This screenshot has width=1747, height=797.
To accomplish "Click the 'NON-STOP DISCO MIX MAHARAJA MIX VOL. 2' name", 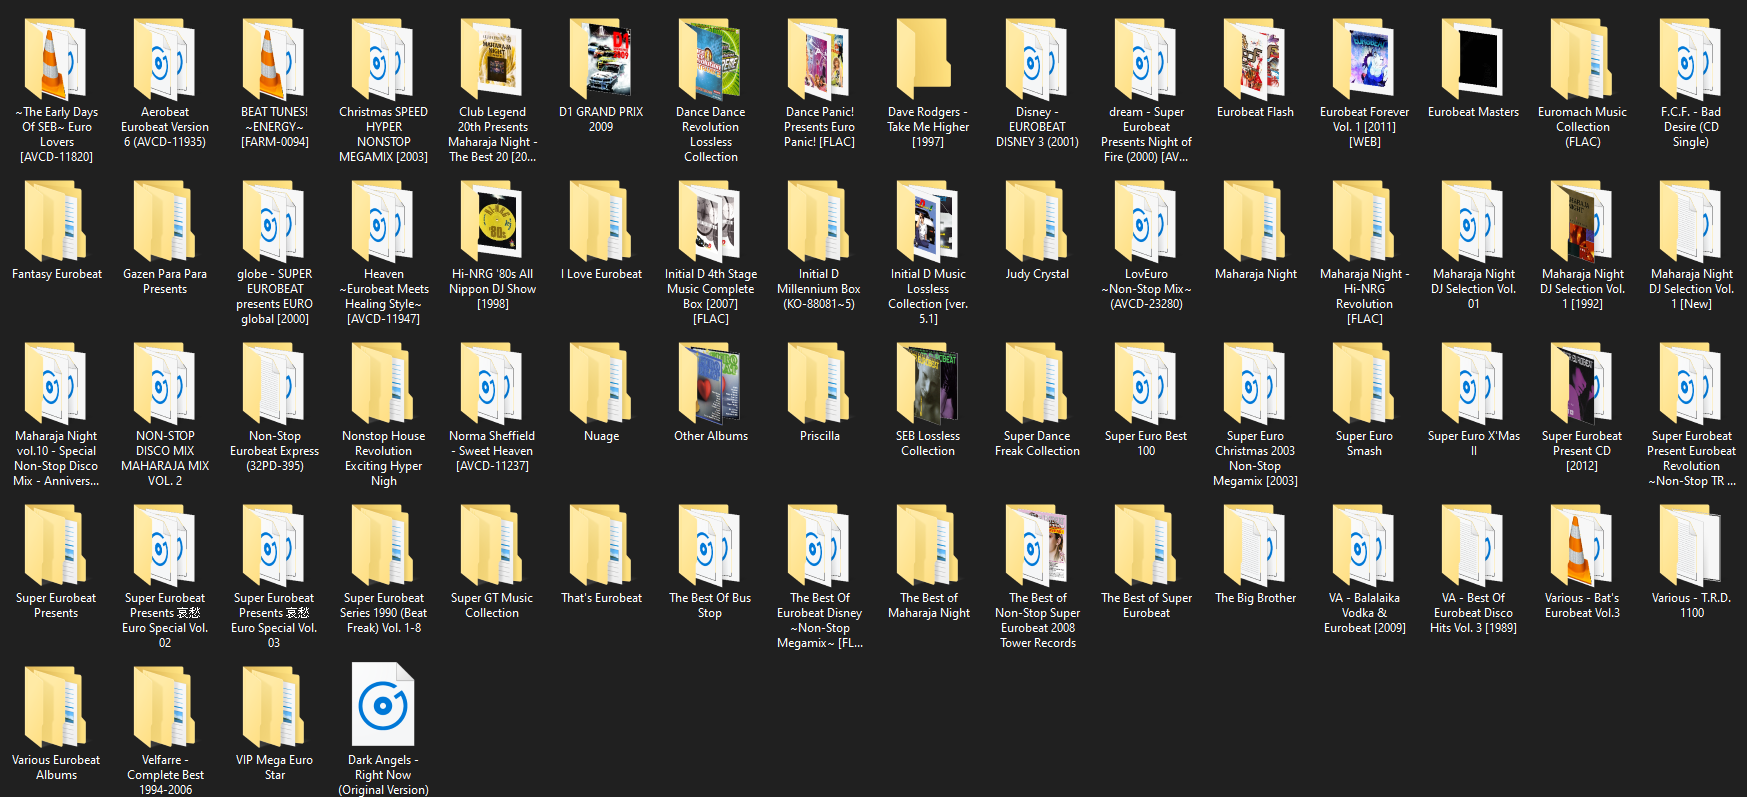I will click(165, 459).
